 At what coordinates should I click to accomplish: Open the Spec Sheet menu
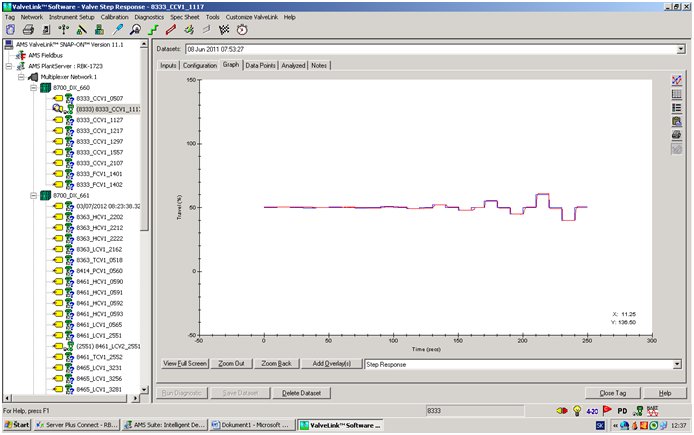(x=185, y=17)
